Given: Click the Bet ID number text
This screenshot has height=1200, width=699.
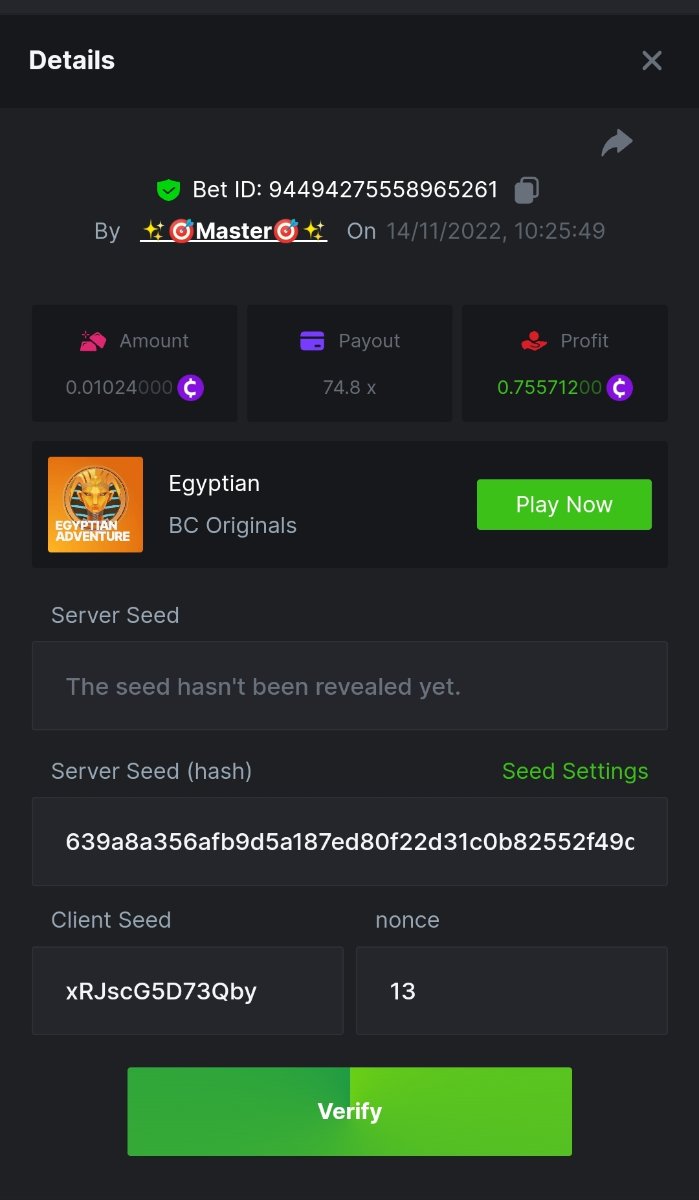Looking at the screenshot, I should point(383,189).
